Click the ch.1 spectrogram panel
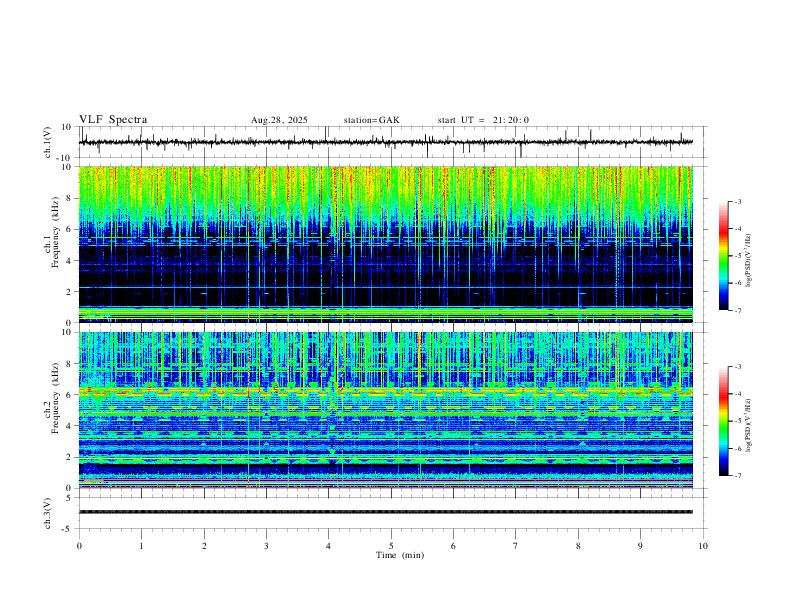Screen dimensions: 792x612 [x=386, y=244]
